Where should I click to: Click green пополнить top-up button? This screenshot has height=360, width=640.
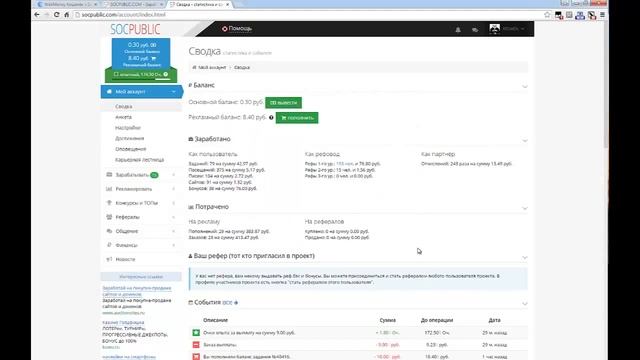(297, 118)
